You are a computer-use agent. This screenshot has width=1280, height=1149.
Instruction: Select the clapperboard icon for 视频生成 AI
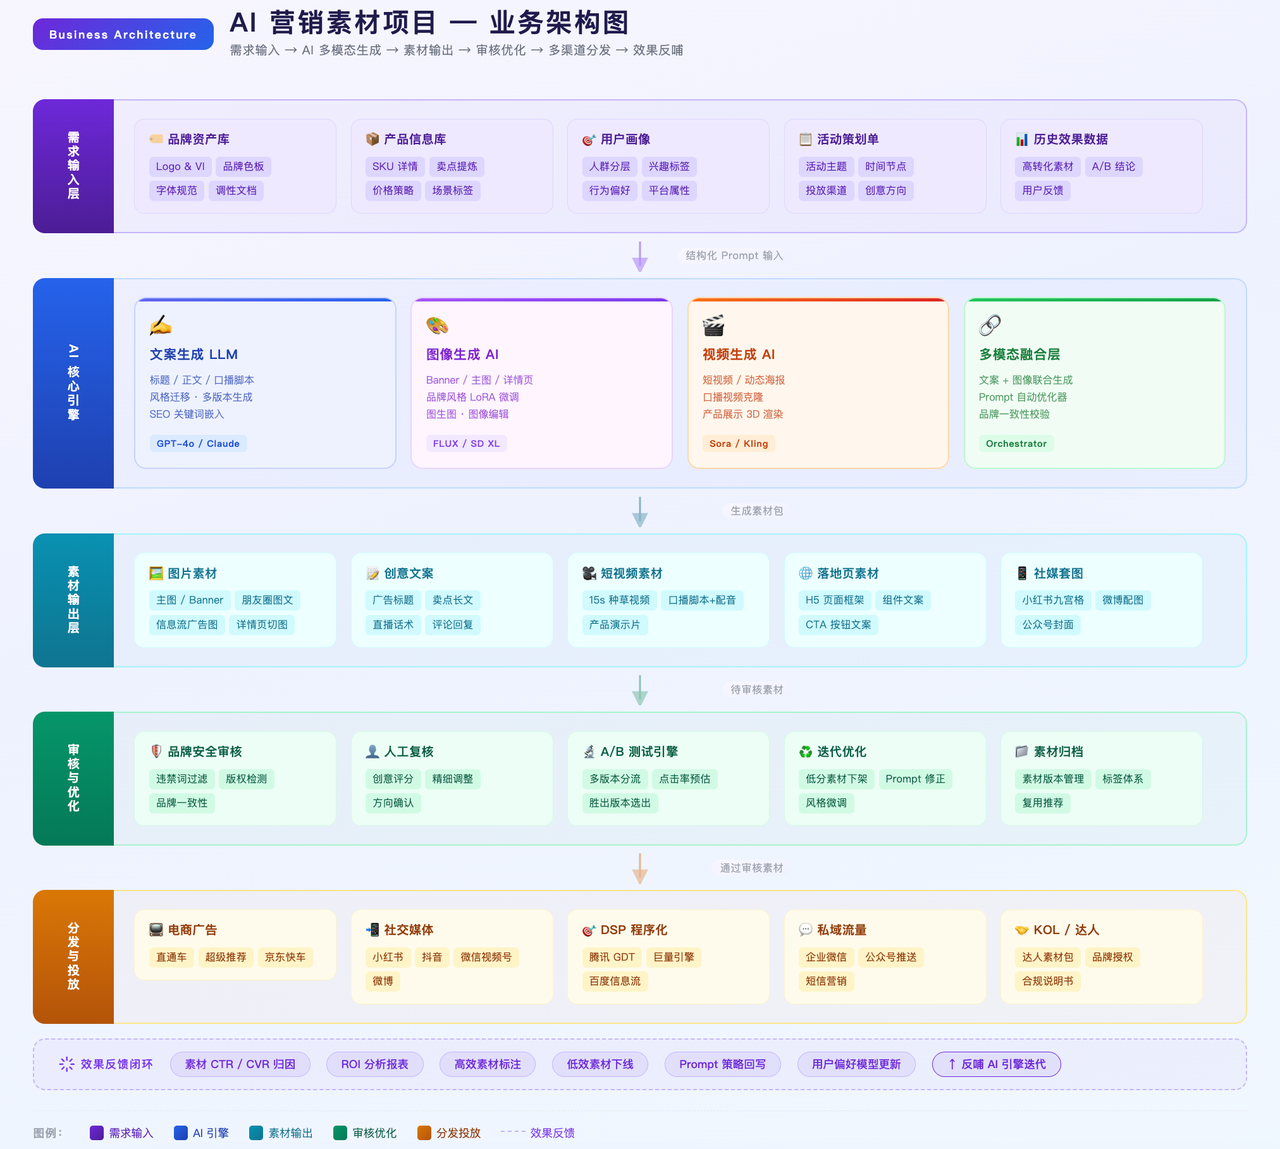[713, 323]
